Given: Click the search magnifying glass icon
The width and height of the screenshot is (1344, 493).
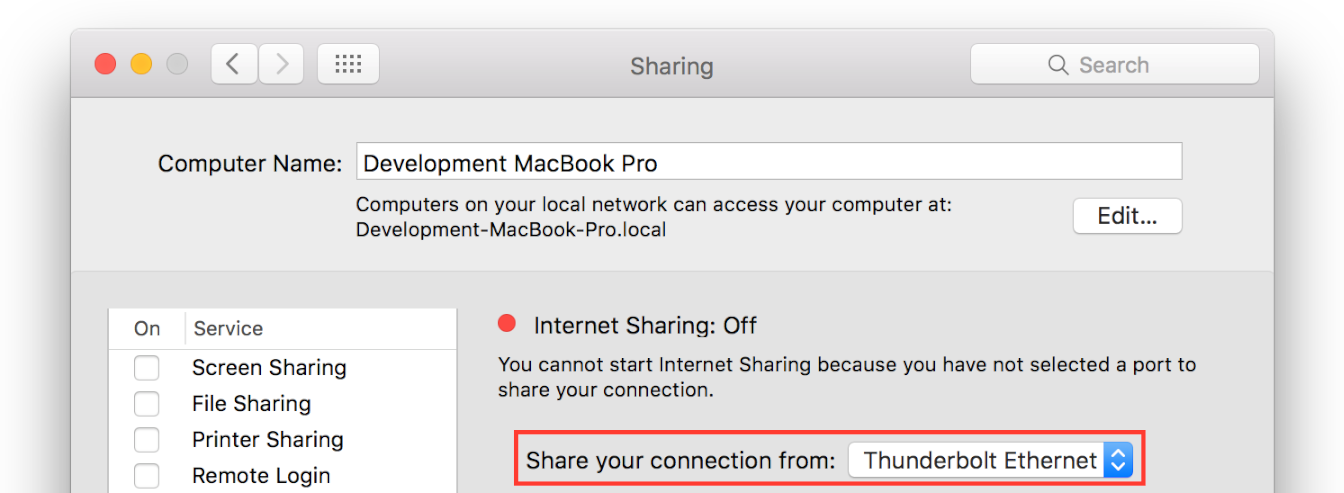Looking at the screenshot, I should click(1058, 65).
